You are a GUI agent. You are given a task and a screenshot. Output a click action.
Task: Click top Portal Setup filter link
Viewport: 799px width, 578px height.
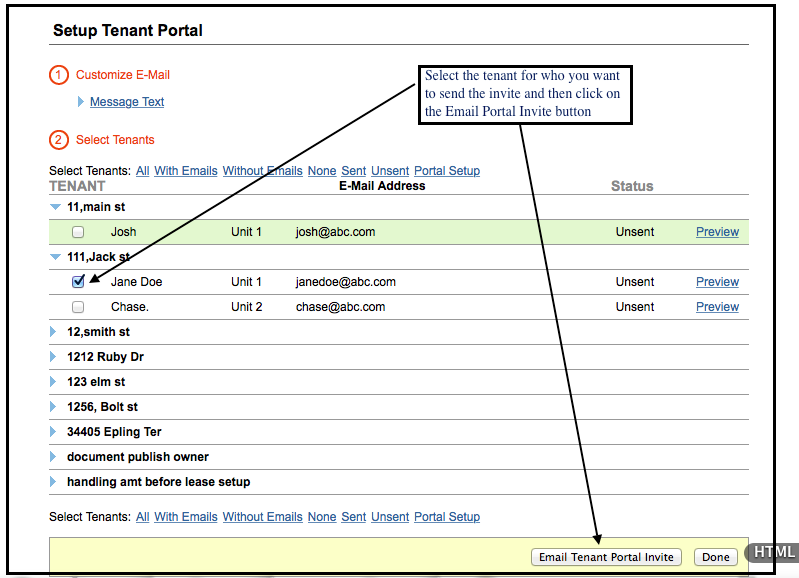[447, 171]
